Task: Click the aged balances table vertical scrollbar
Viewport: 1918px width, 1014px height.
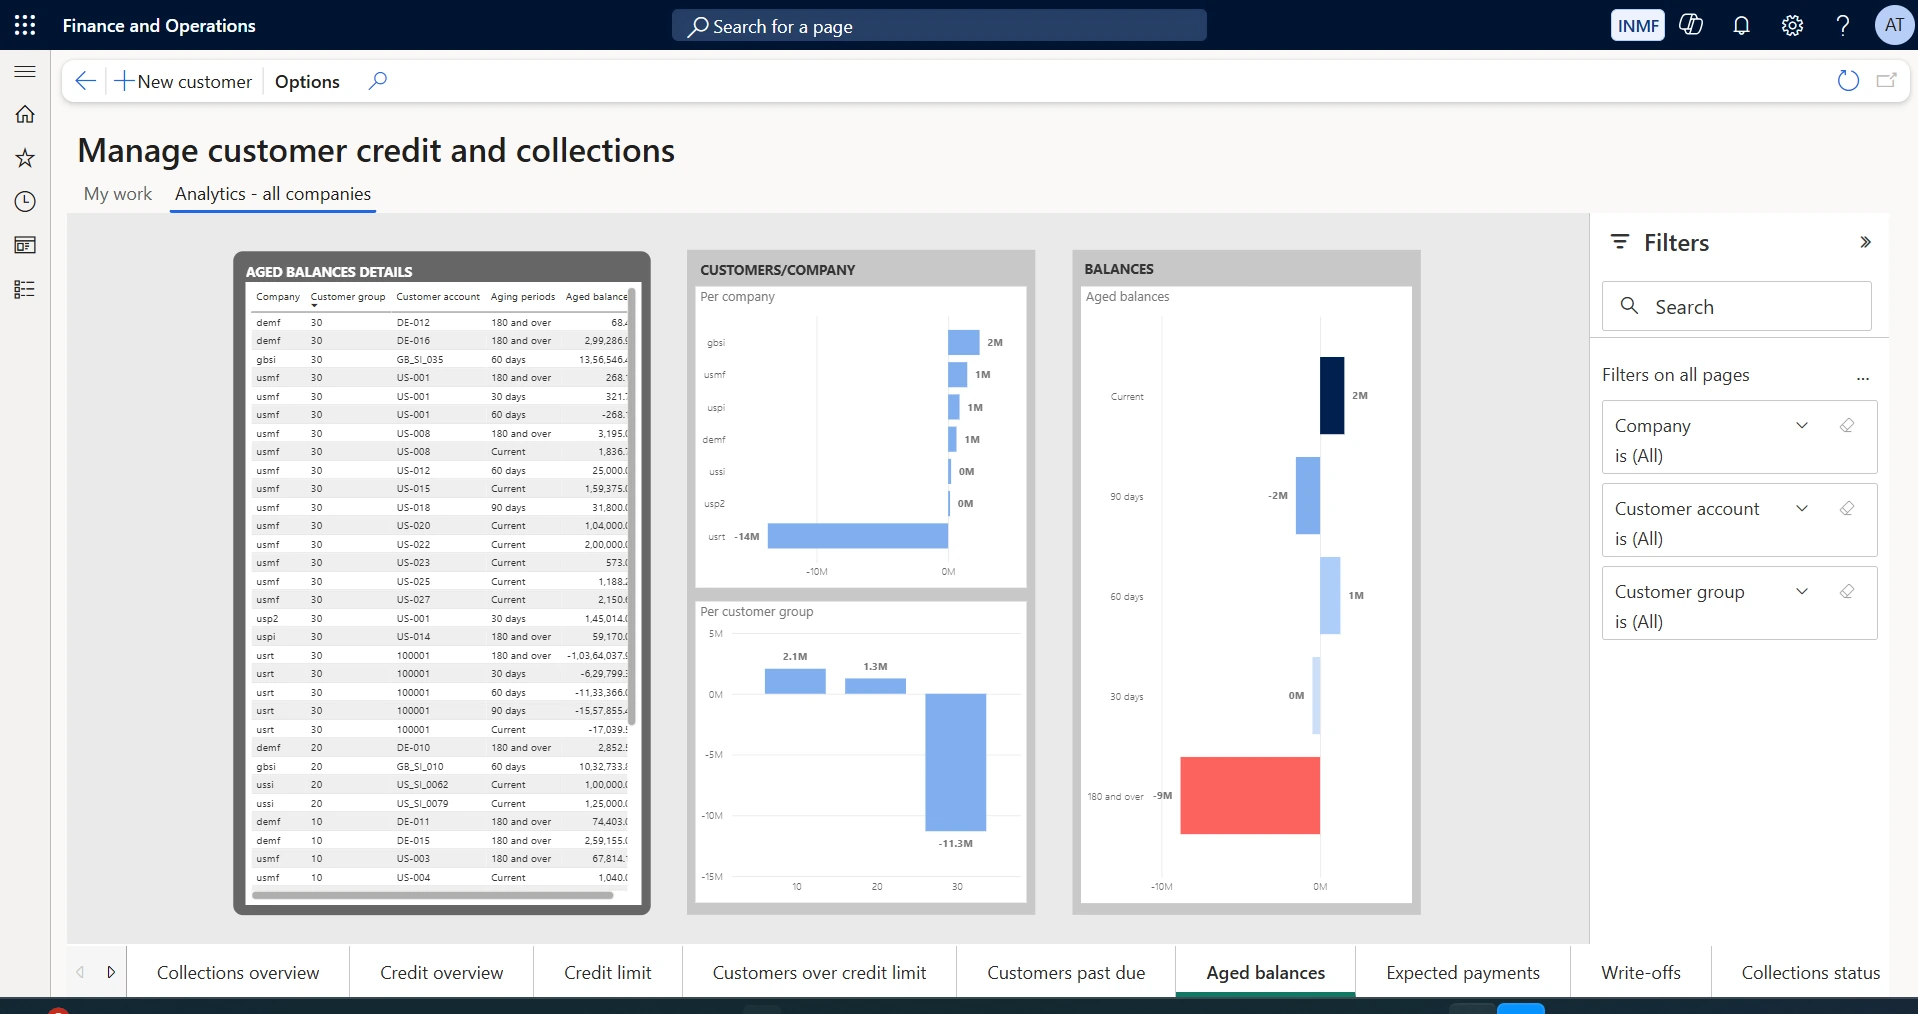Action: click(x=632, y=505)
